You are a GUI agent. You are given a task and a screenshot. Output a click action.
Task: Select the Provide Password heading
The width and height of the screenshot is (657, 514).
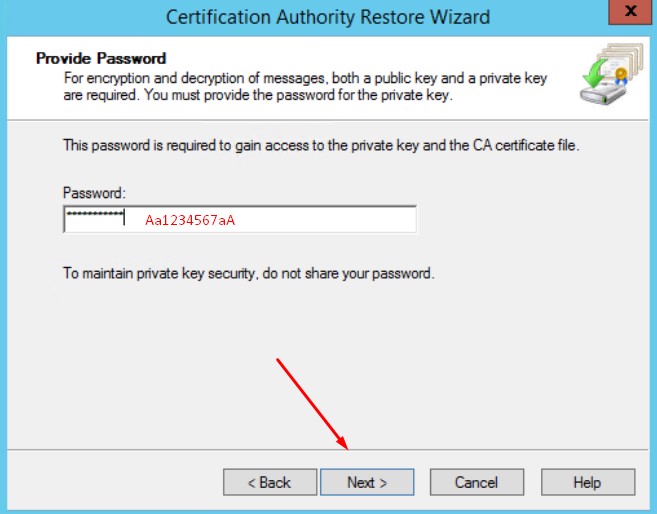(x=101, y=59)
